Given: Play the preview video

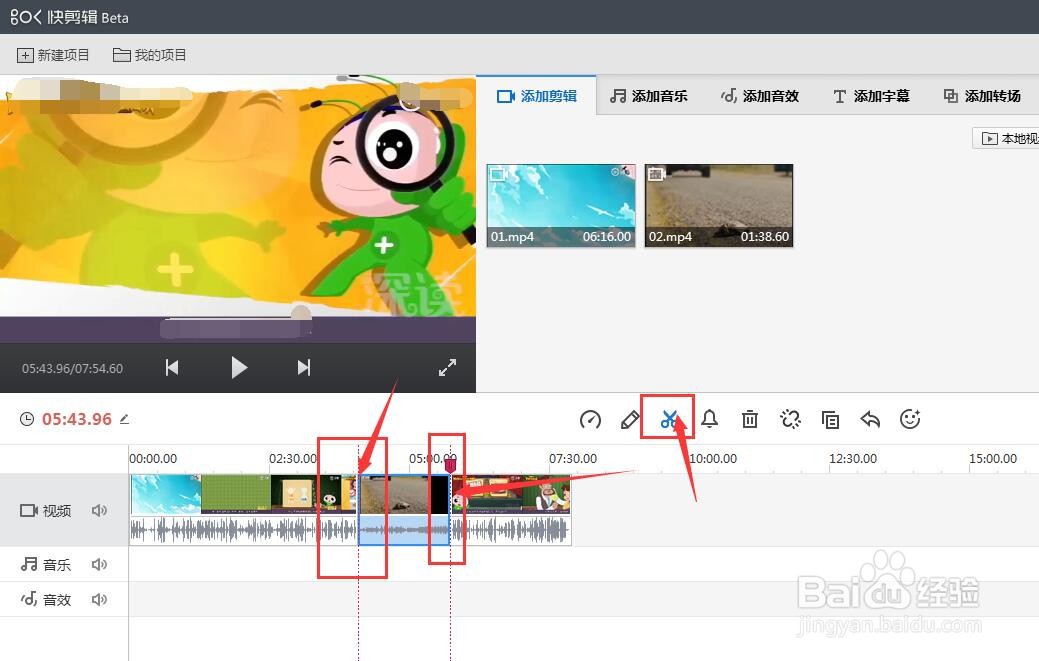Looking at the screenshot, I should tap(239, 368).
